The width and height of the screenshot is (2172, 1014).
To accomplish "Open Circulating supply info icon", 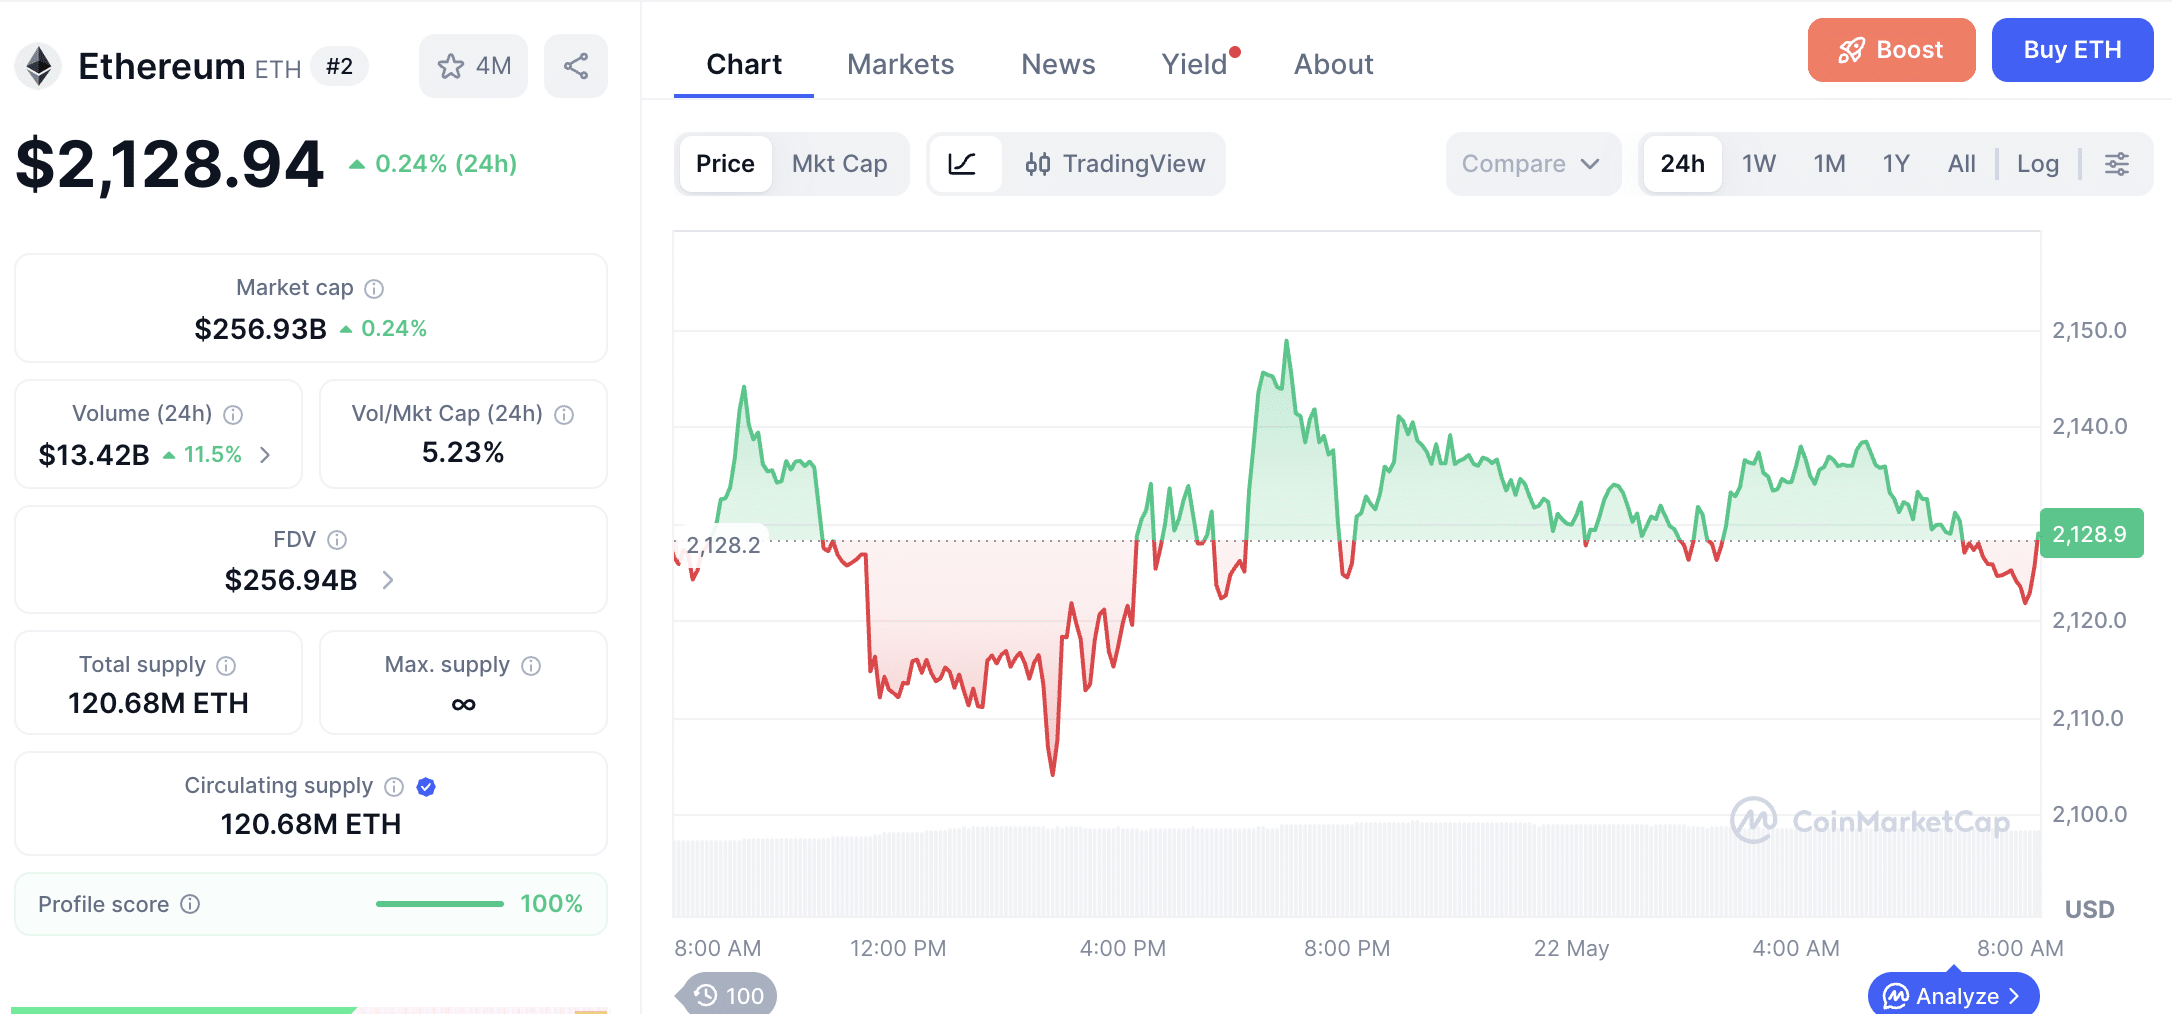I will [x=394, y=787].
